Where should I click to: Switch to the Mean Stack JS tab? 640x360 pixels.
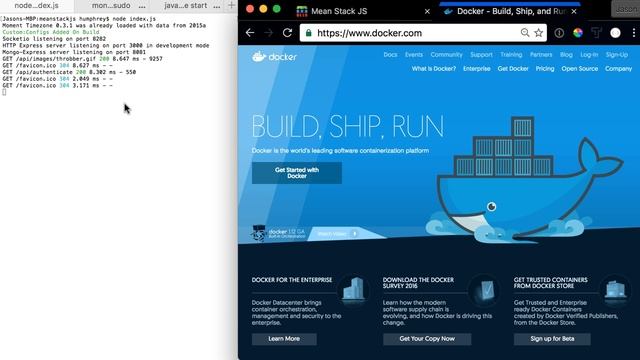coord(363,11)
